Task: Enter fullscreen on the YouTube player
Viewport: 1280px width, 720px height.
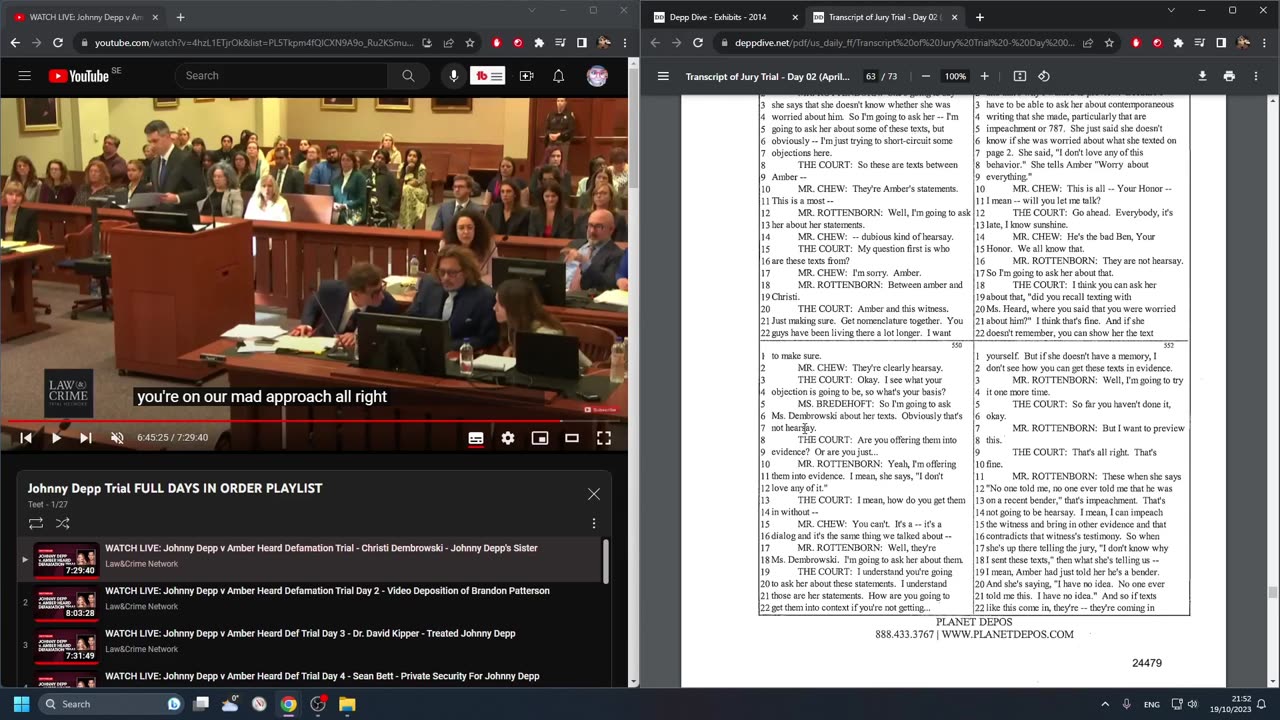Action: [604, 438]
